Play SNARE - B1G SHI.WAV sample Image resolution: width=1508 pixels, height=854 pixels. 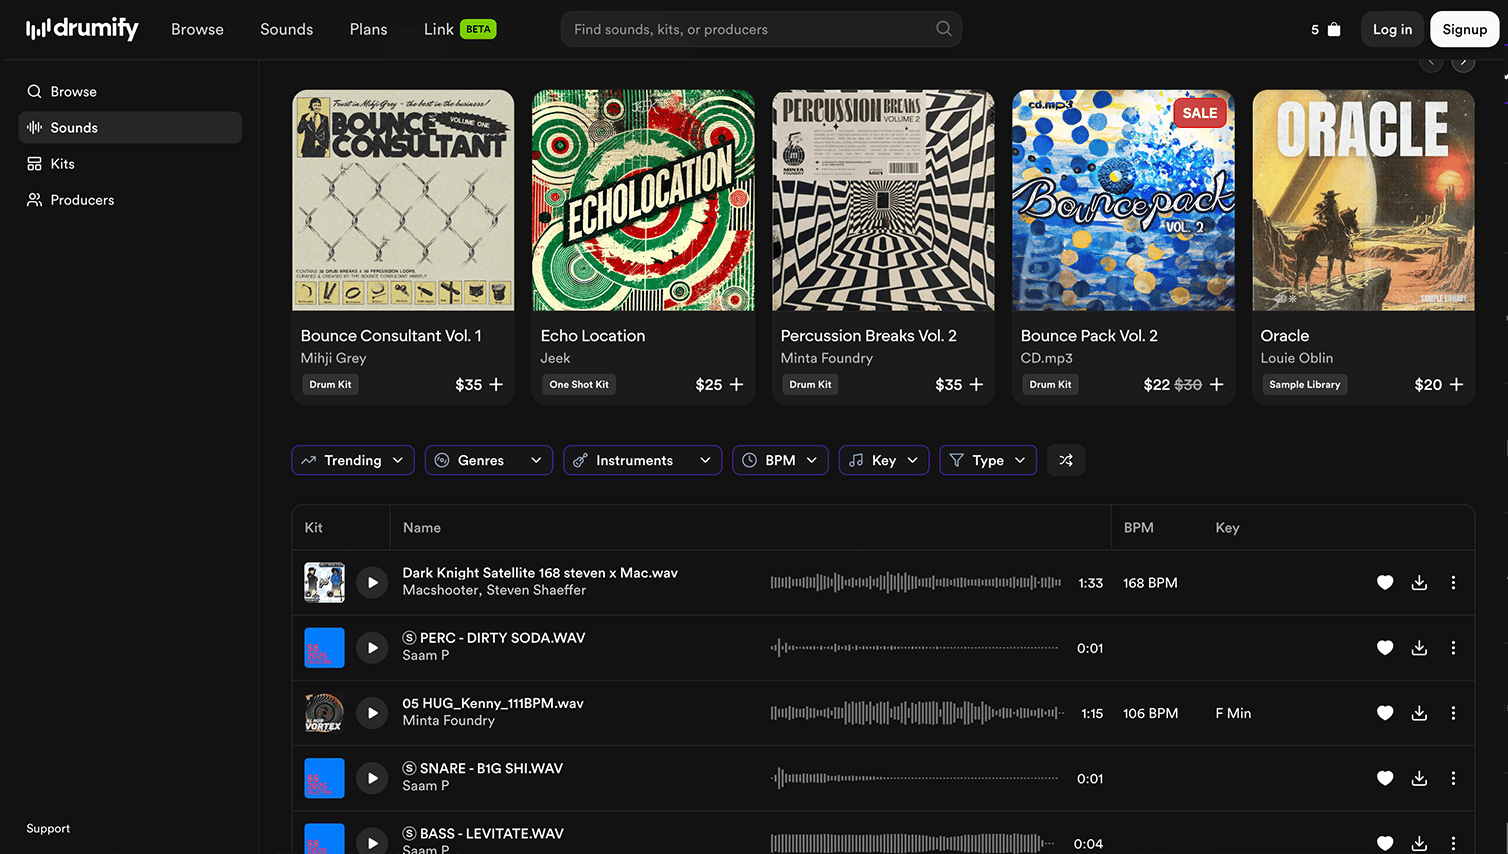pos(372,778)
